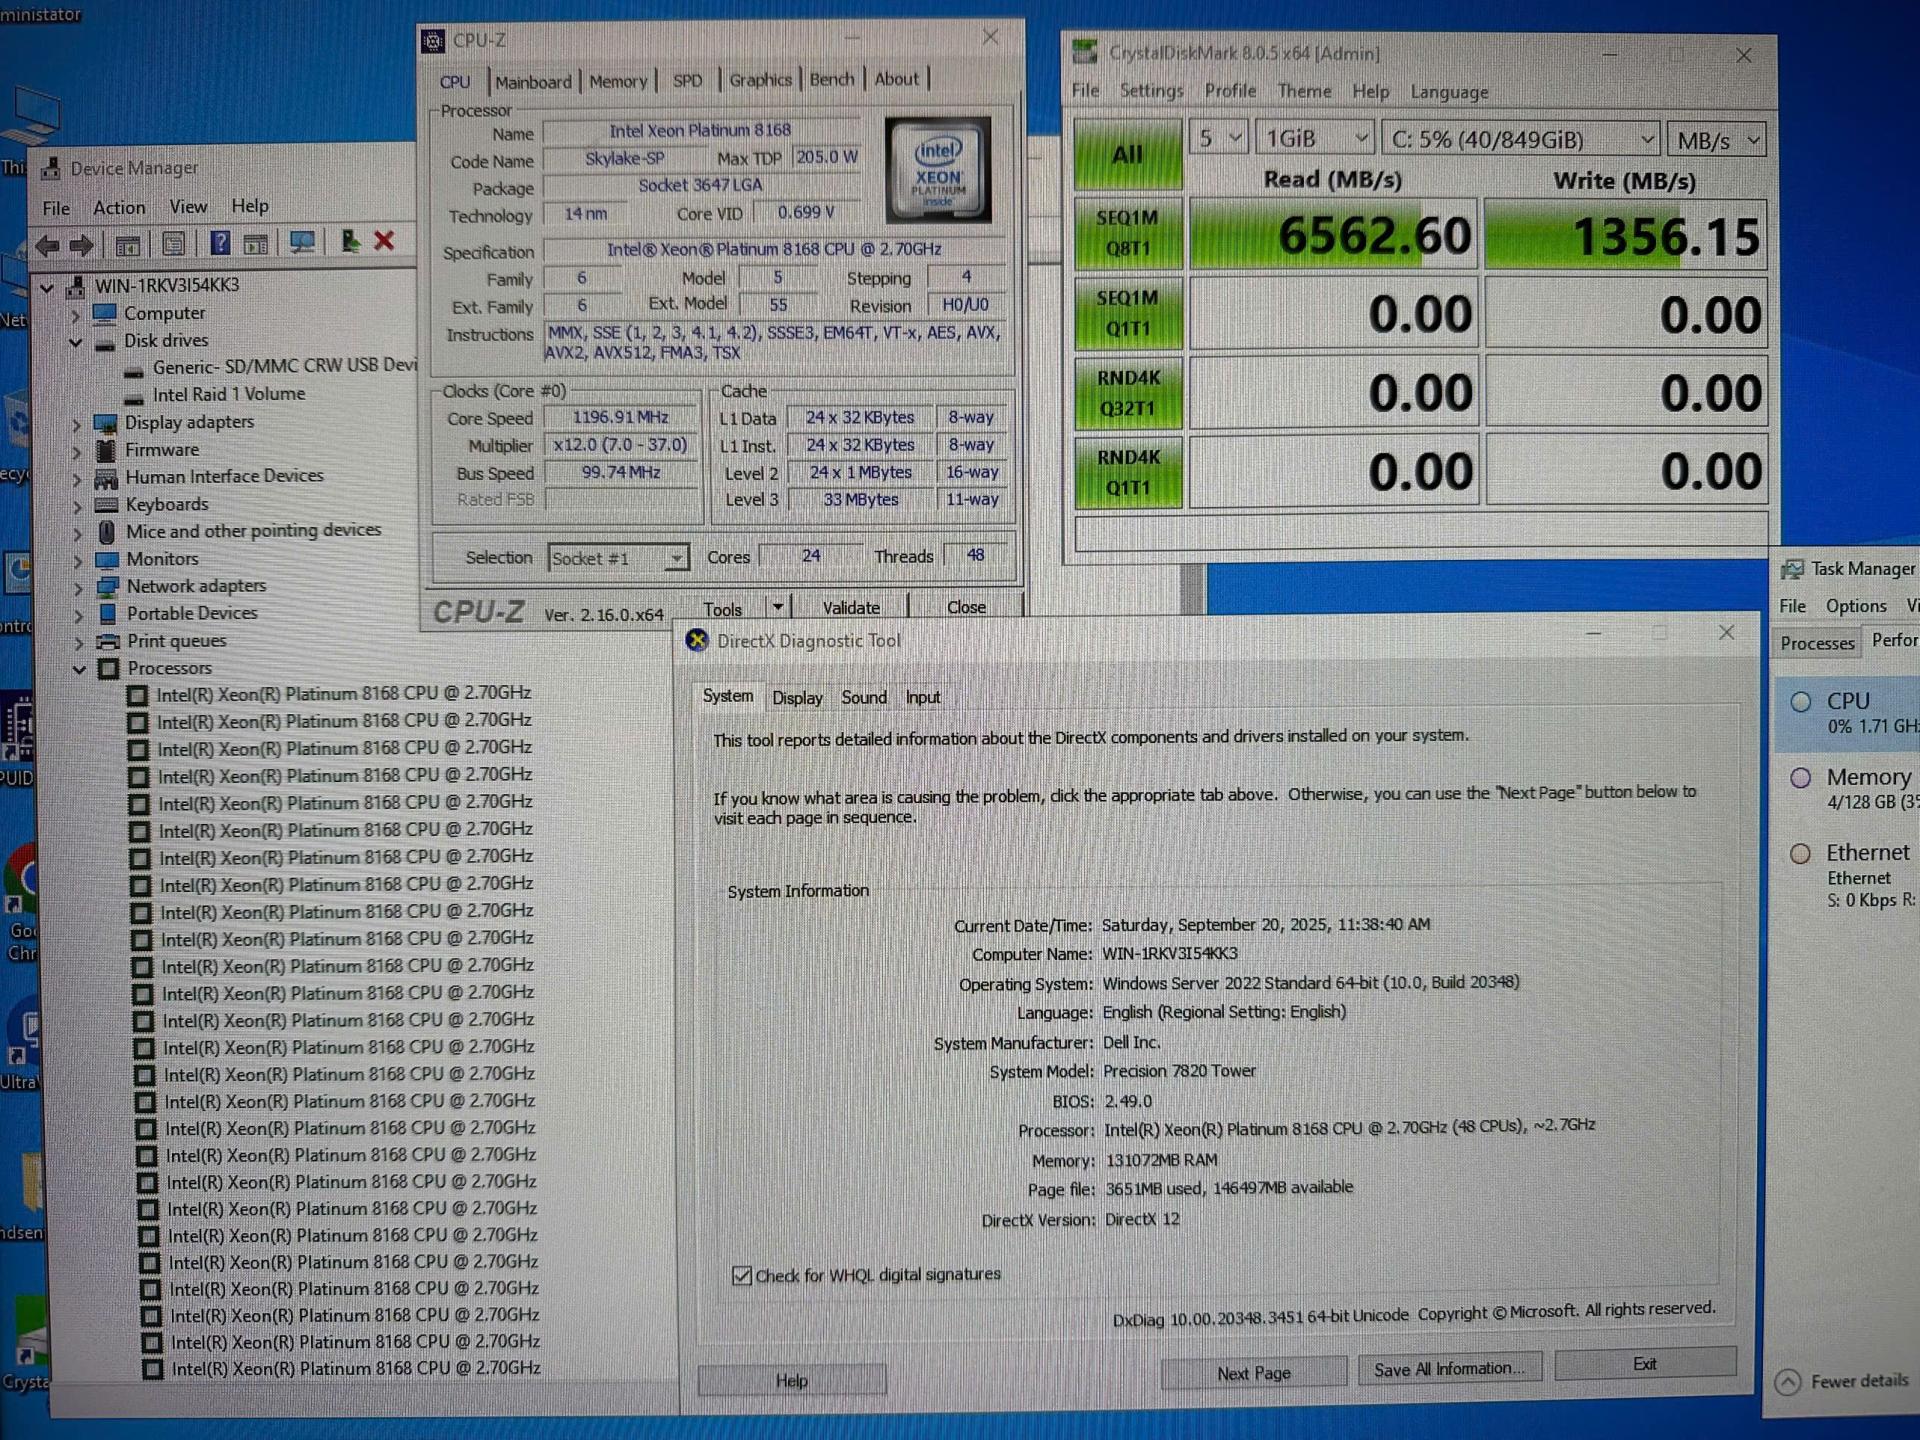Start the SEQ1M Q8T1 test button

coord(1128,233)
